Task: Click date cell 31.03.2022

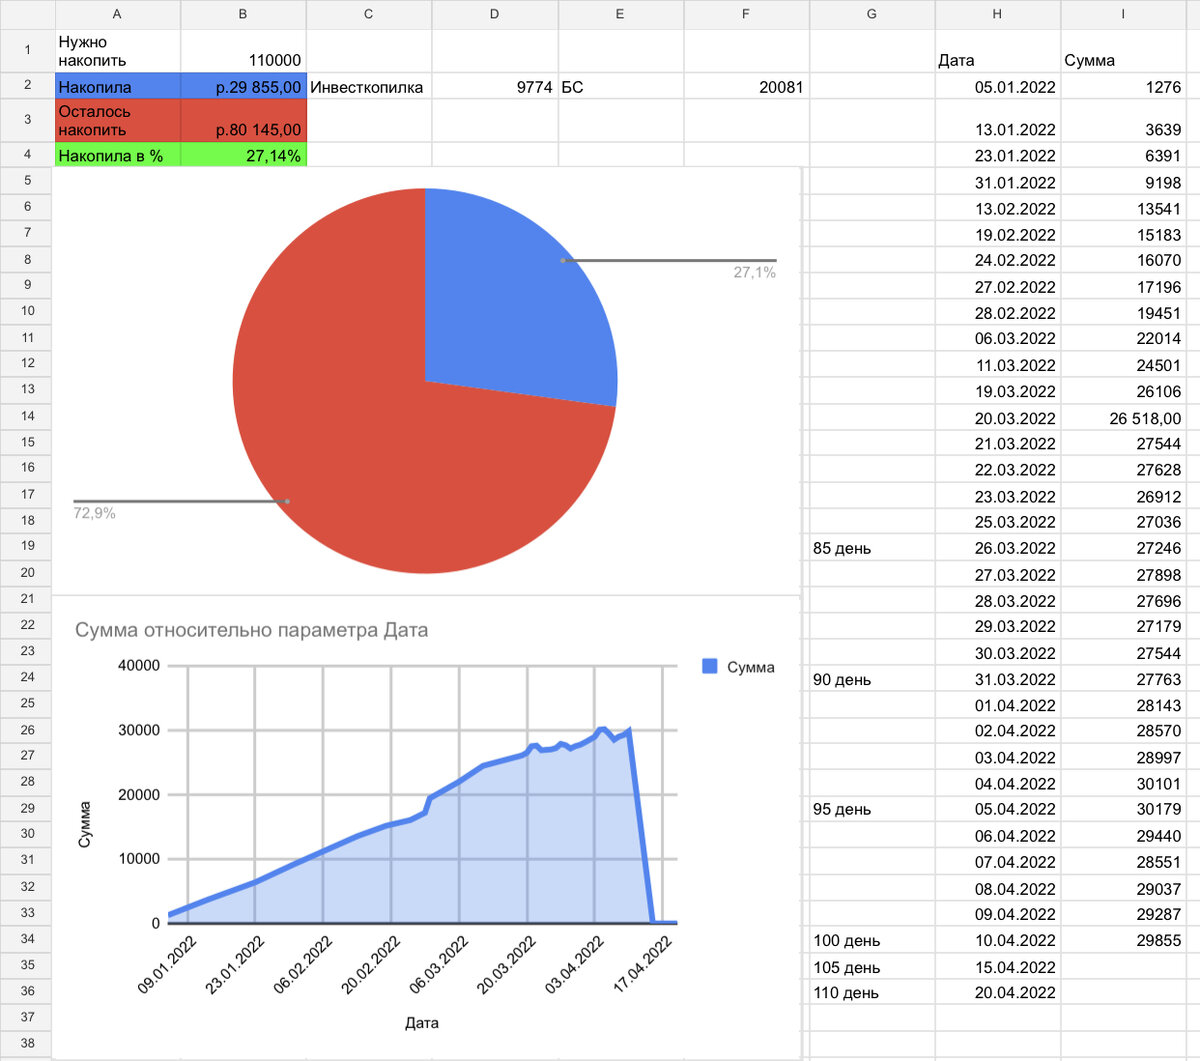Action: pyautogui.click(x=997, y=679)
